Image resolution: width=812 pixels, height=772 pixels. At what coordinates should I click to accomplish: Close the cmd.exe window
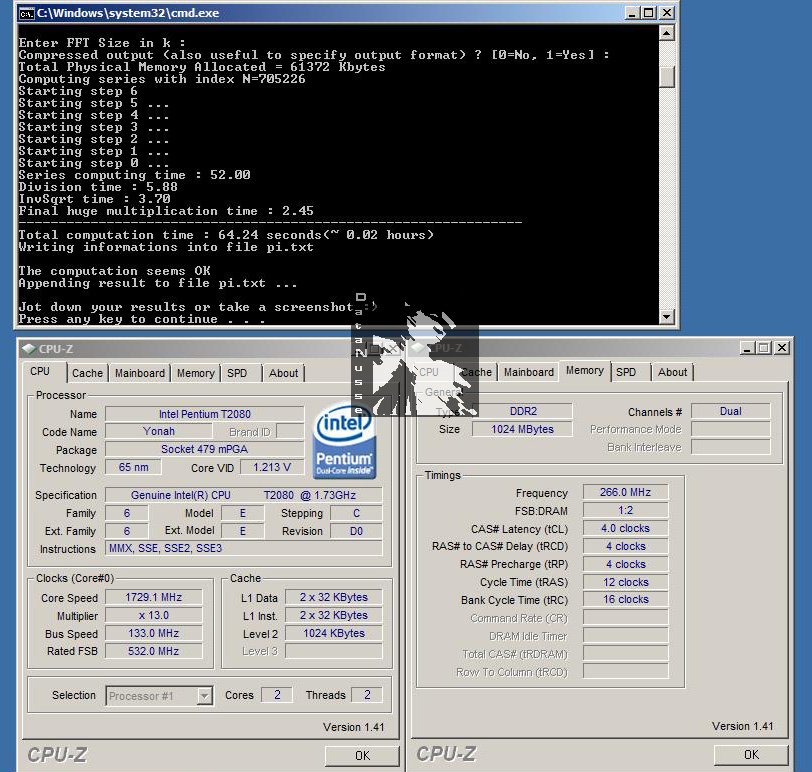click(668, 13)
